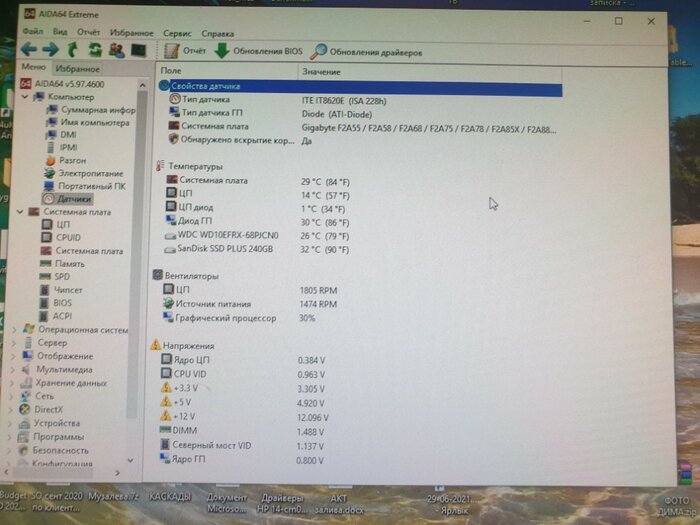Viewport: 700px width, 525px height.
Task: Expand the Сеть tree node
Action: [x=12, y=396]
